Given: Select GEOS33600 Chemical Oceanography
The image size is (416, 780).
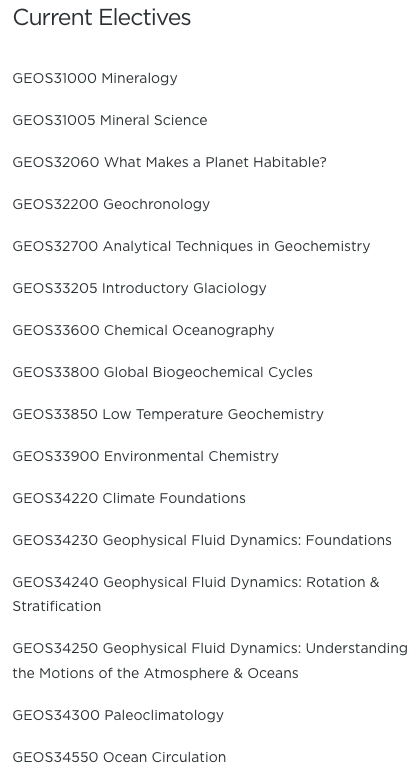Looking at the screenshot, I should pyautogui.click(x=143, y=330).
